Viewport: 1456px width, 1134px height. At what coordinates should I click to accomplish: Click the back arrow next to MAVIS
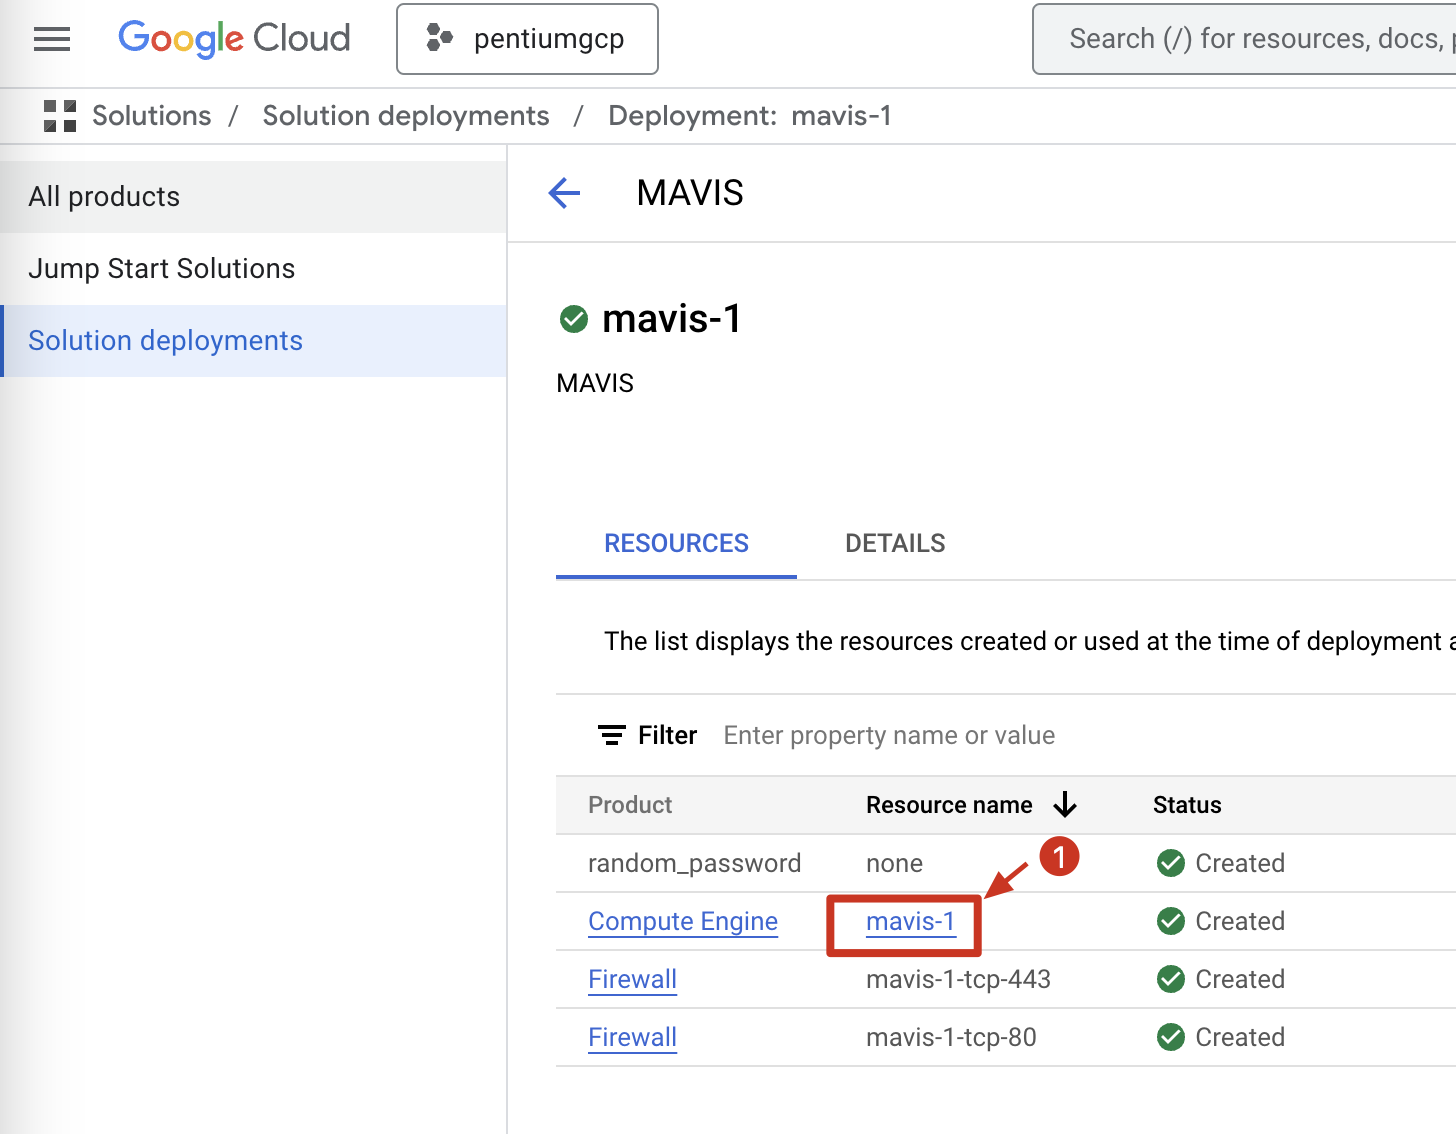coord(565,193)
